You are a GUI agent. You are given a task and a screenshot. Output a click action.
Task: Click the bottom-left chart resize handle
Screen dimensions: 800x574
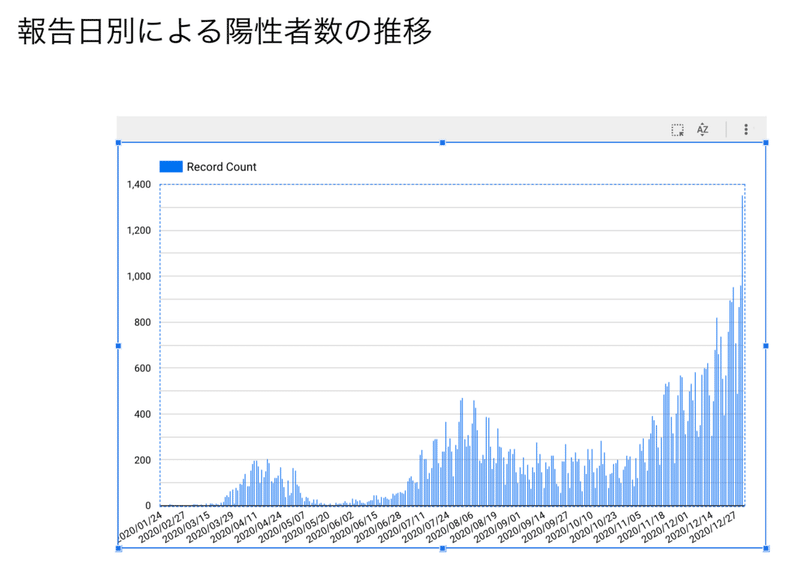118,548
